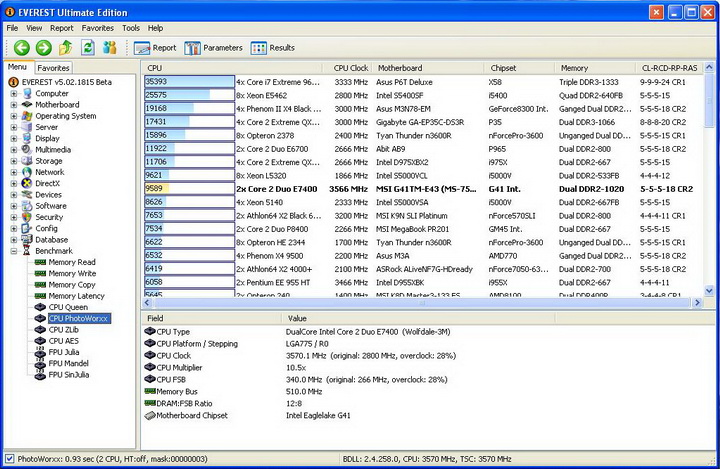720x469 pixels.
Task: Collapse the Benchmark tree node
Action: 14,251
